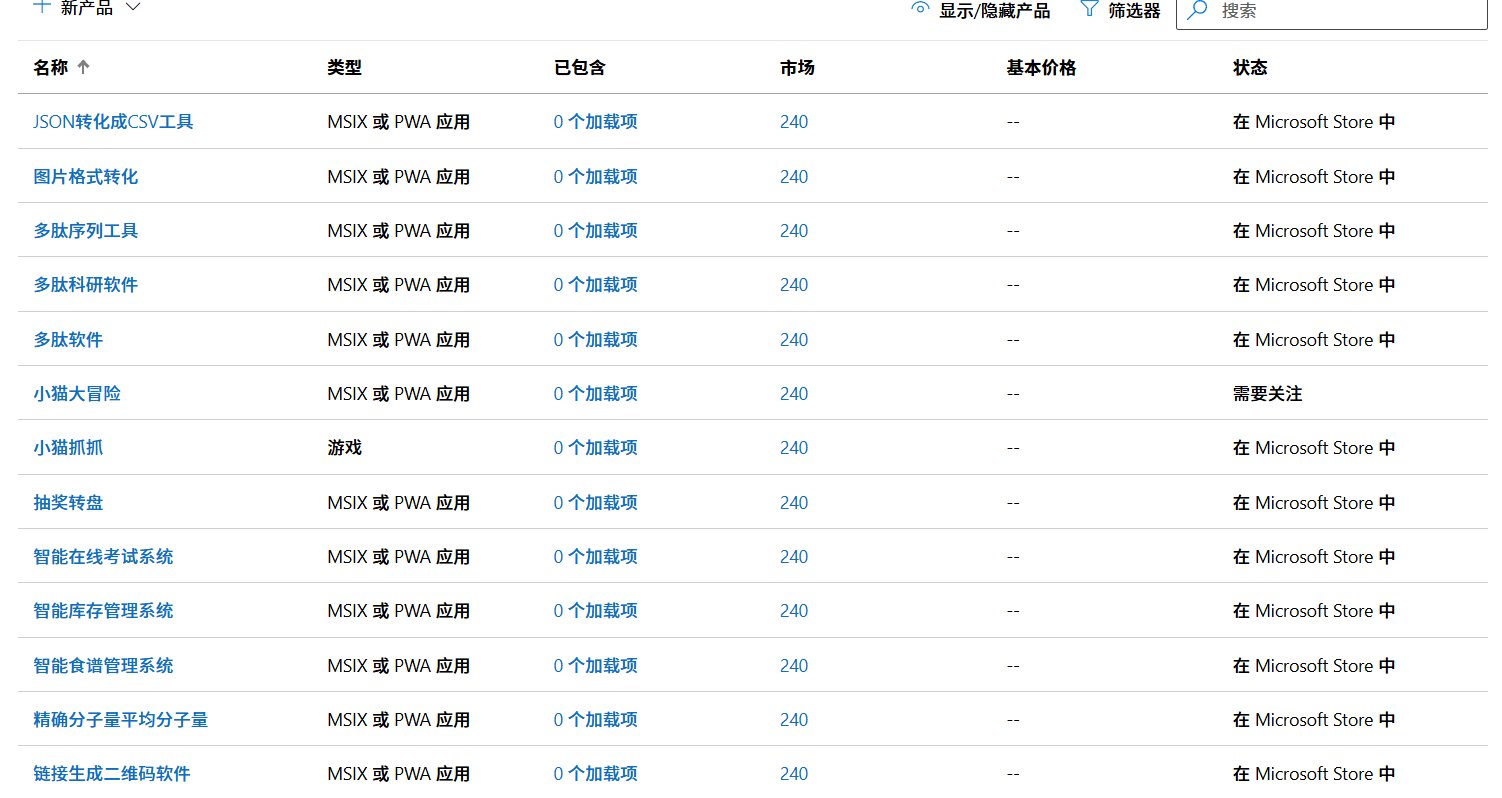Click the 类型 column header
1502x798 pixels.
(344, 67)
